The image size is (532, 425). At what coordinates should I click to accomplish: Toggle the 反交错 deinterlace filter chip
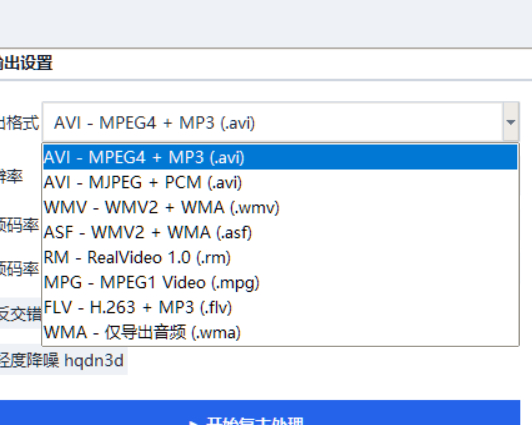tap(20, 313)
